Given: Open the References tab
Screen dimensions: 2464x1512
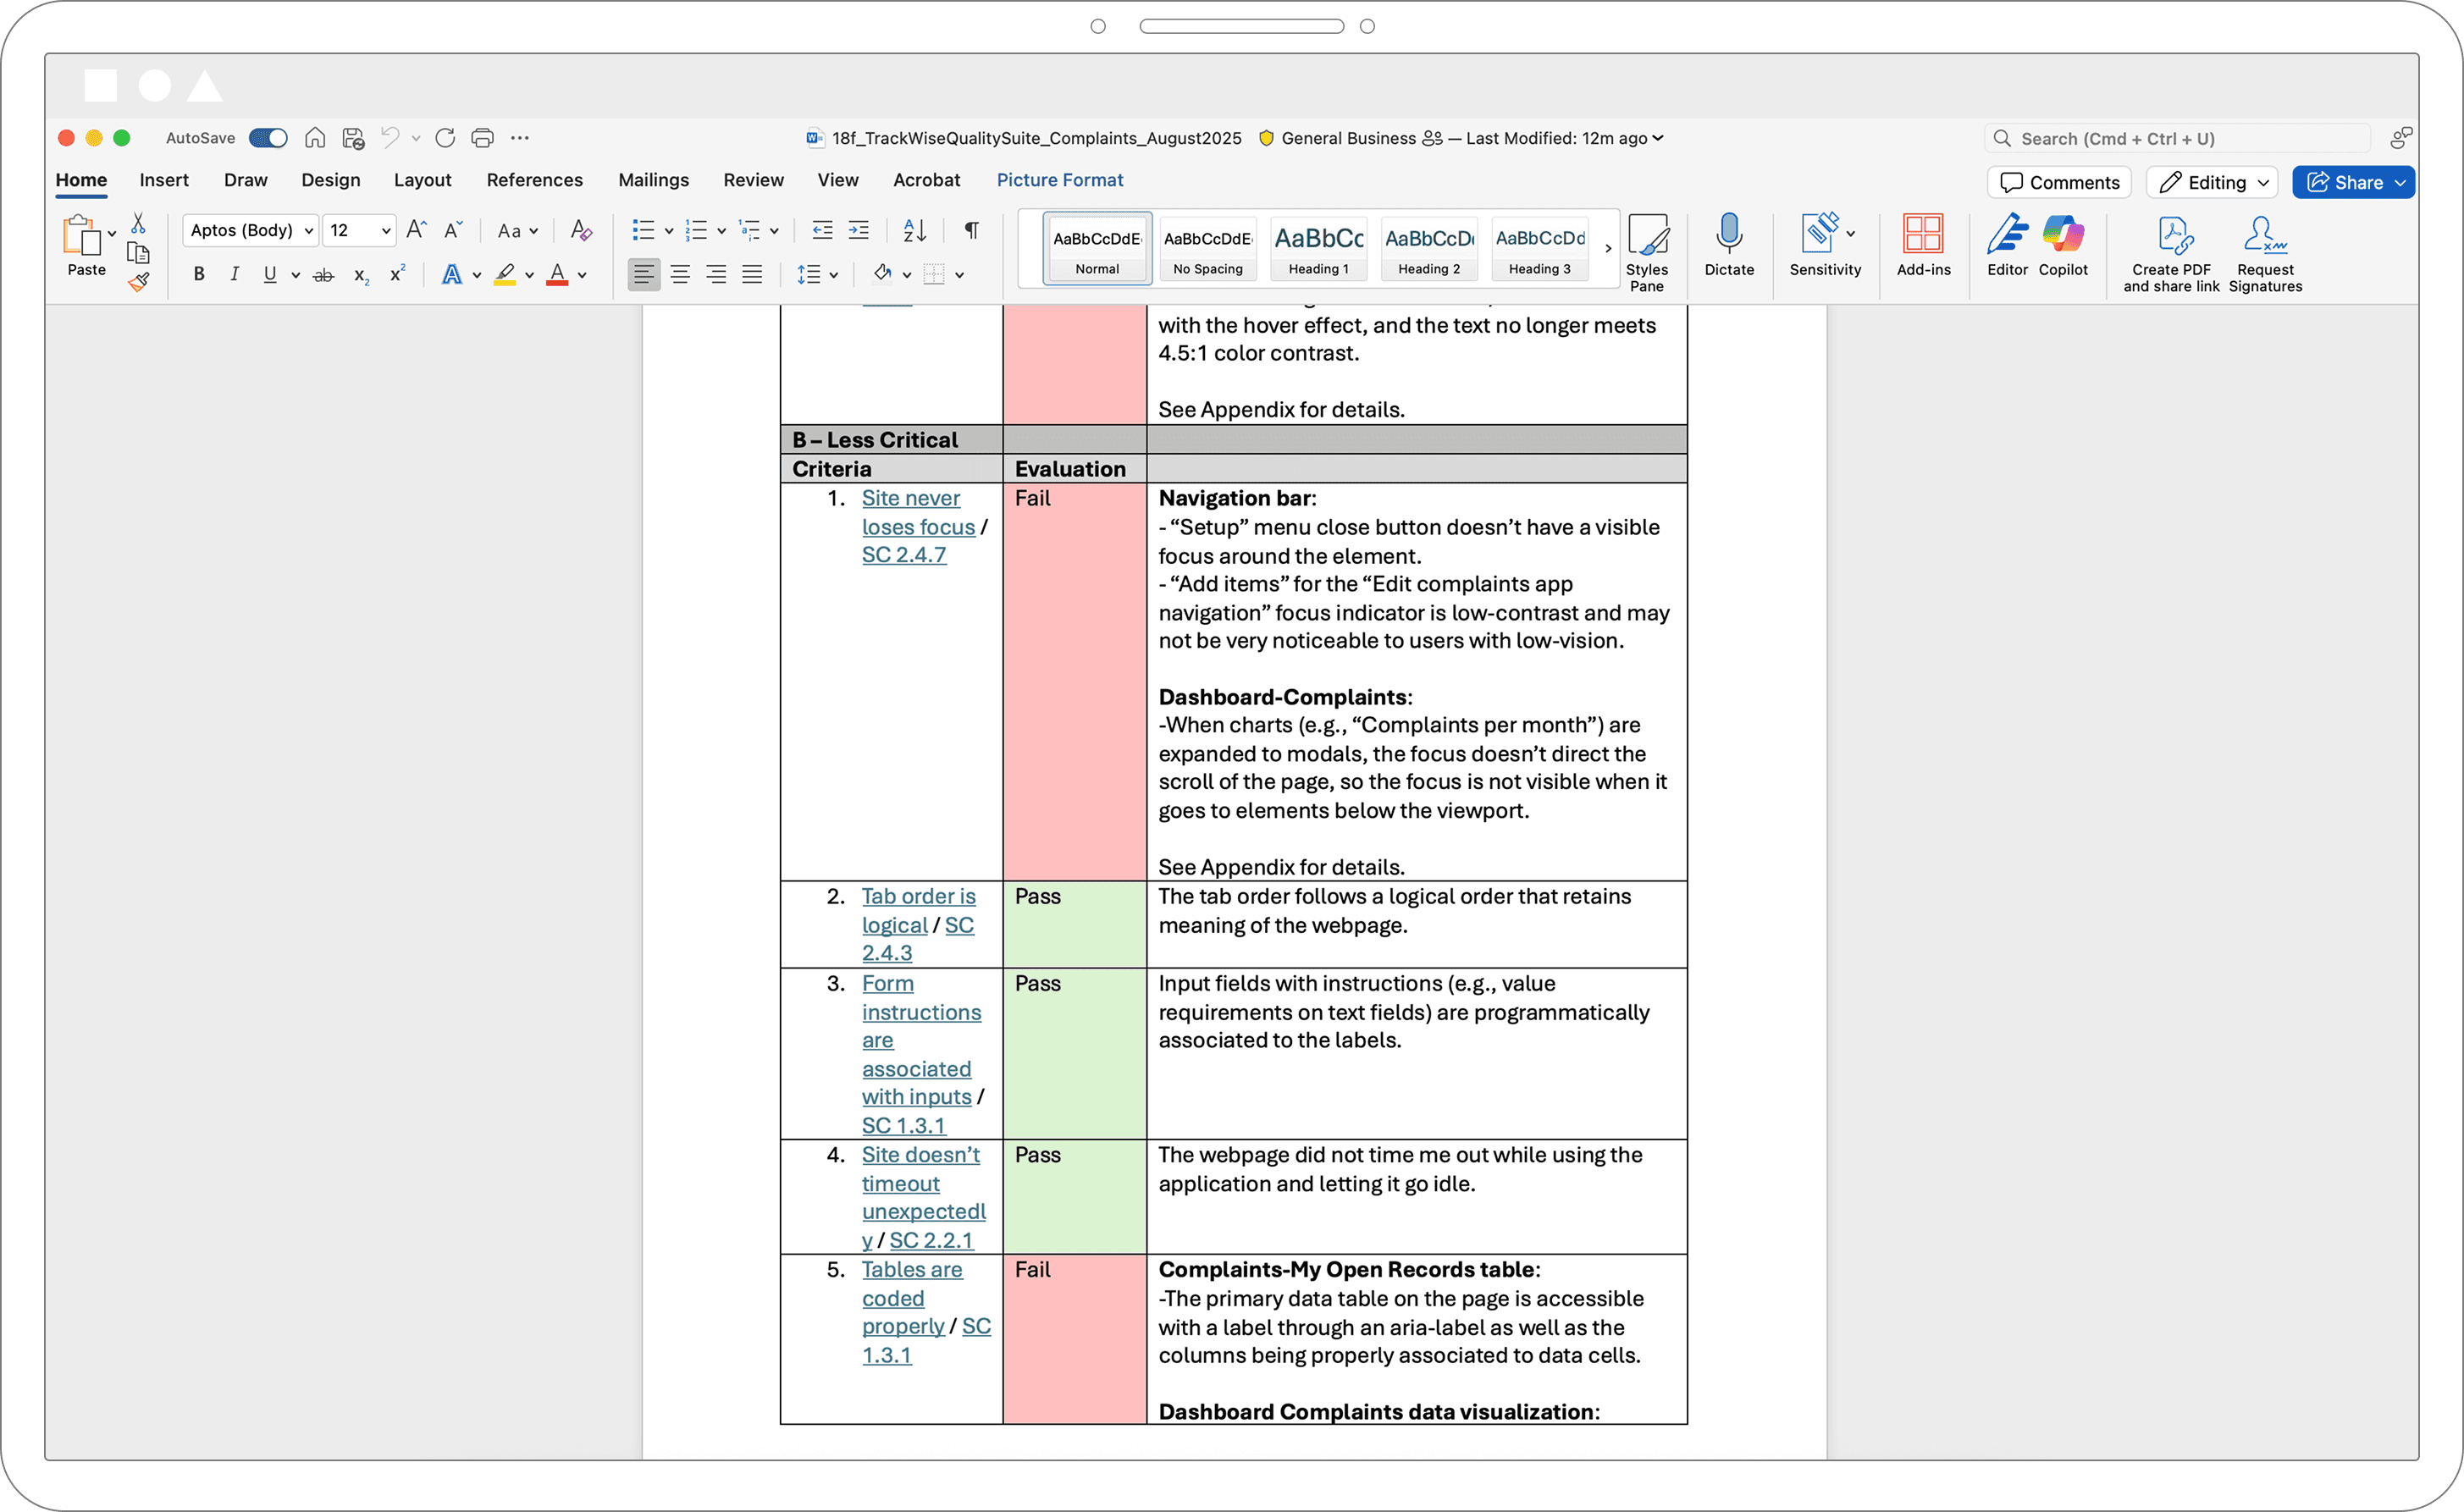Looking at the screenshot, I should click(534, 180).
